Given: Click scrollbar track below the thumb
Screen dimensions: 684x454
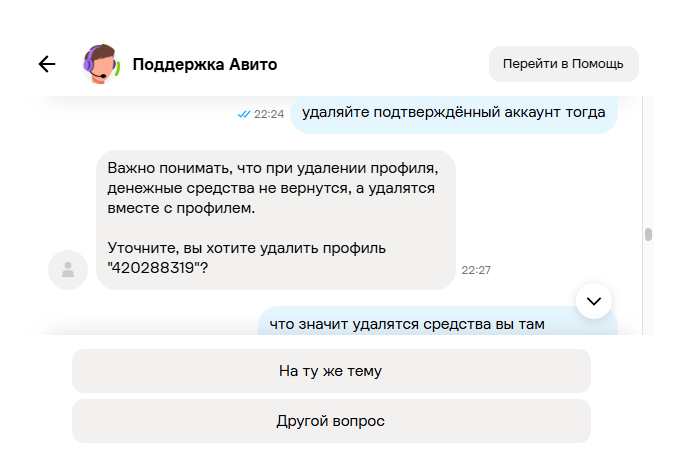Looking at the screenshot, I should click(x=648, y=288).
